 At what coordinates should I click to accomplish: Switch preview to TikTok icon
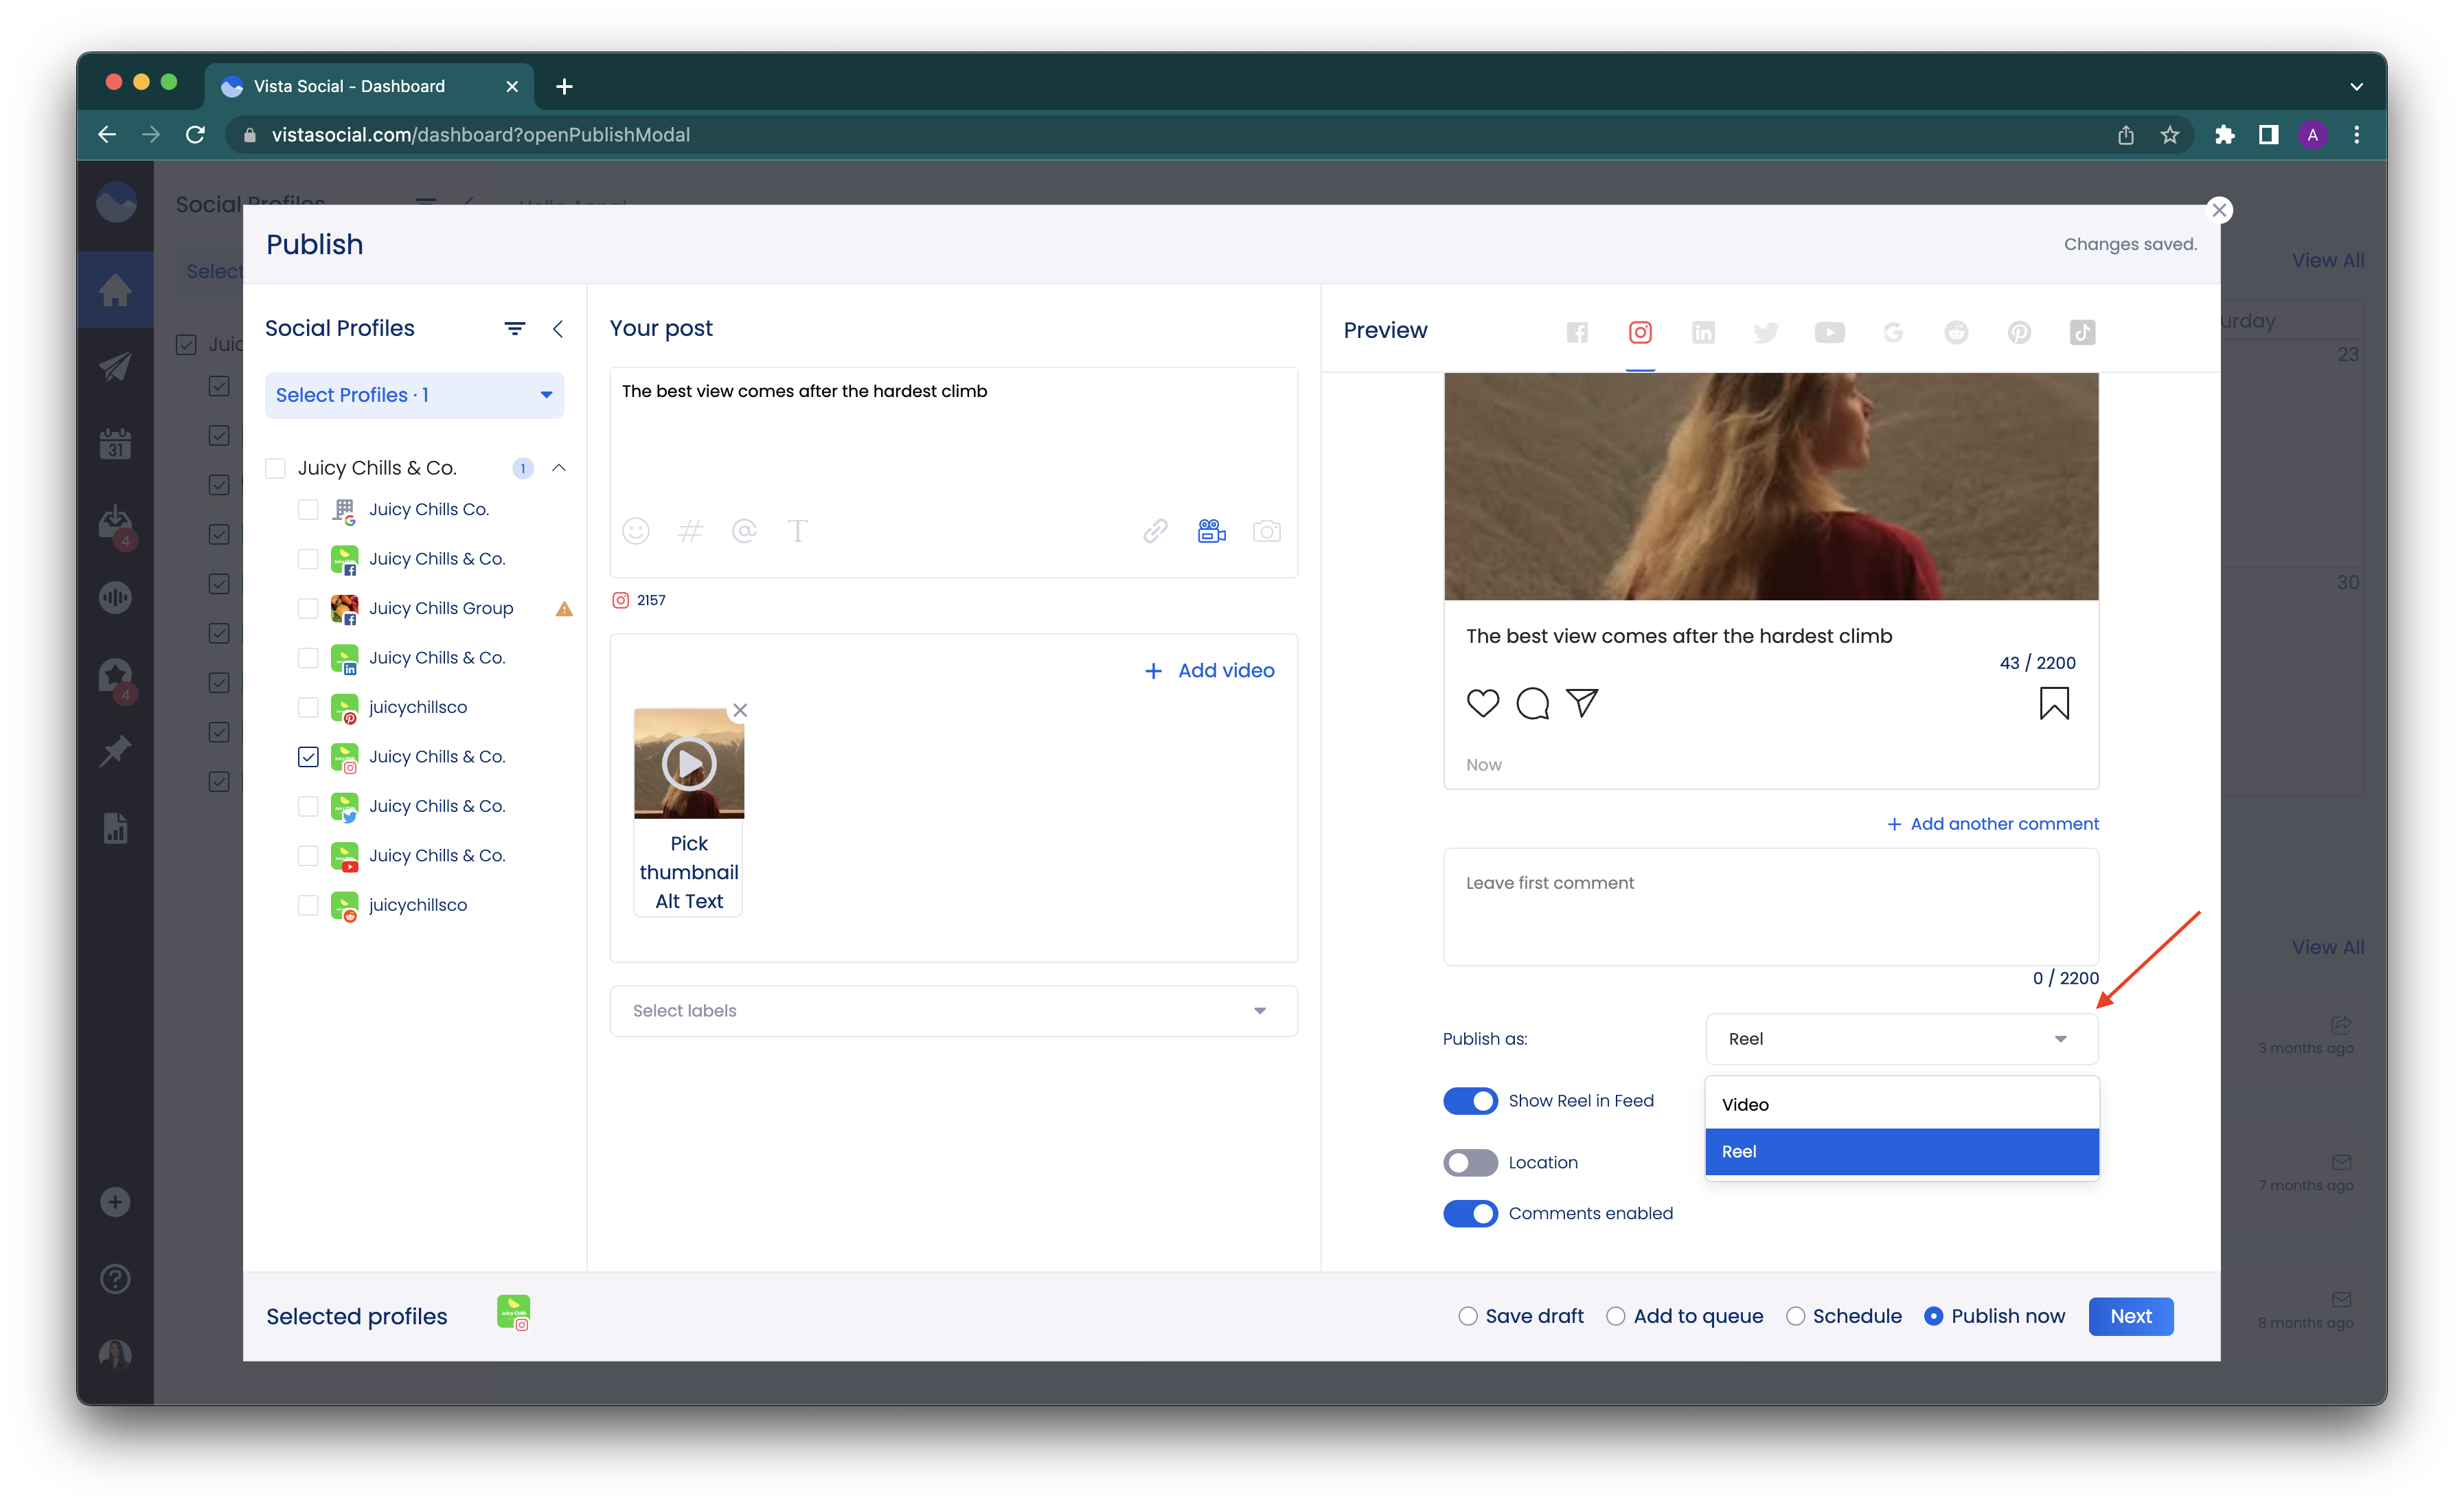2082,333
